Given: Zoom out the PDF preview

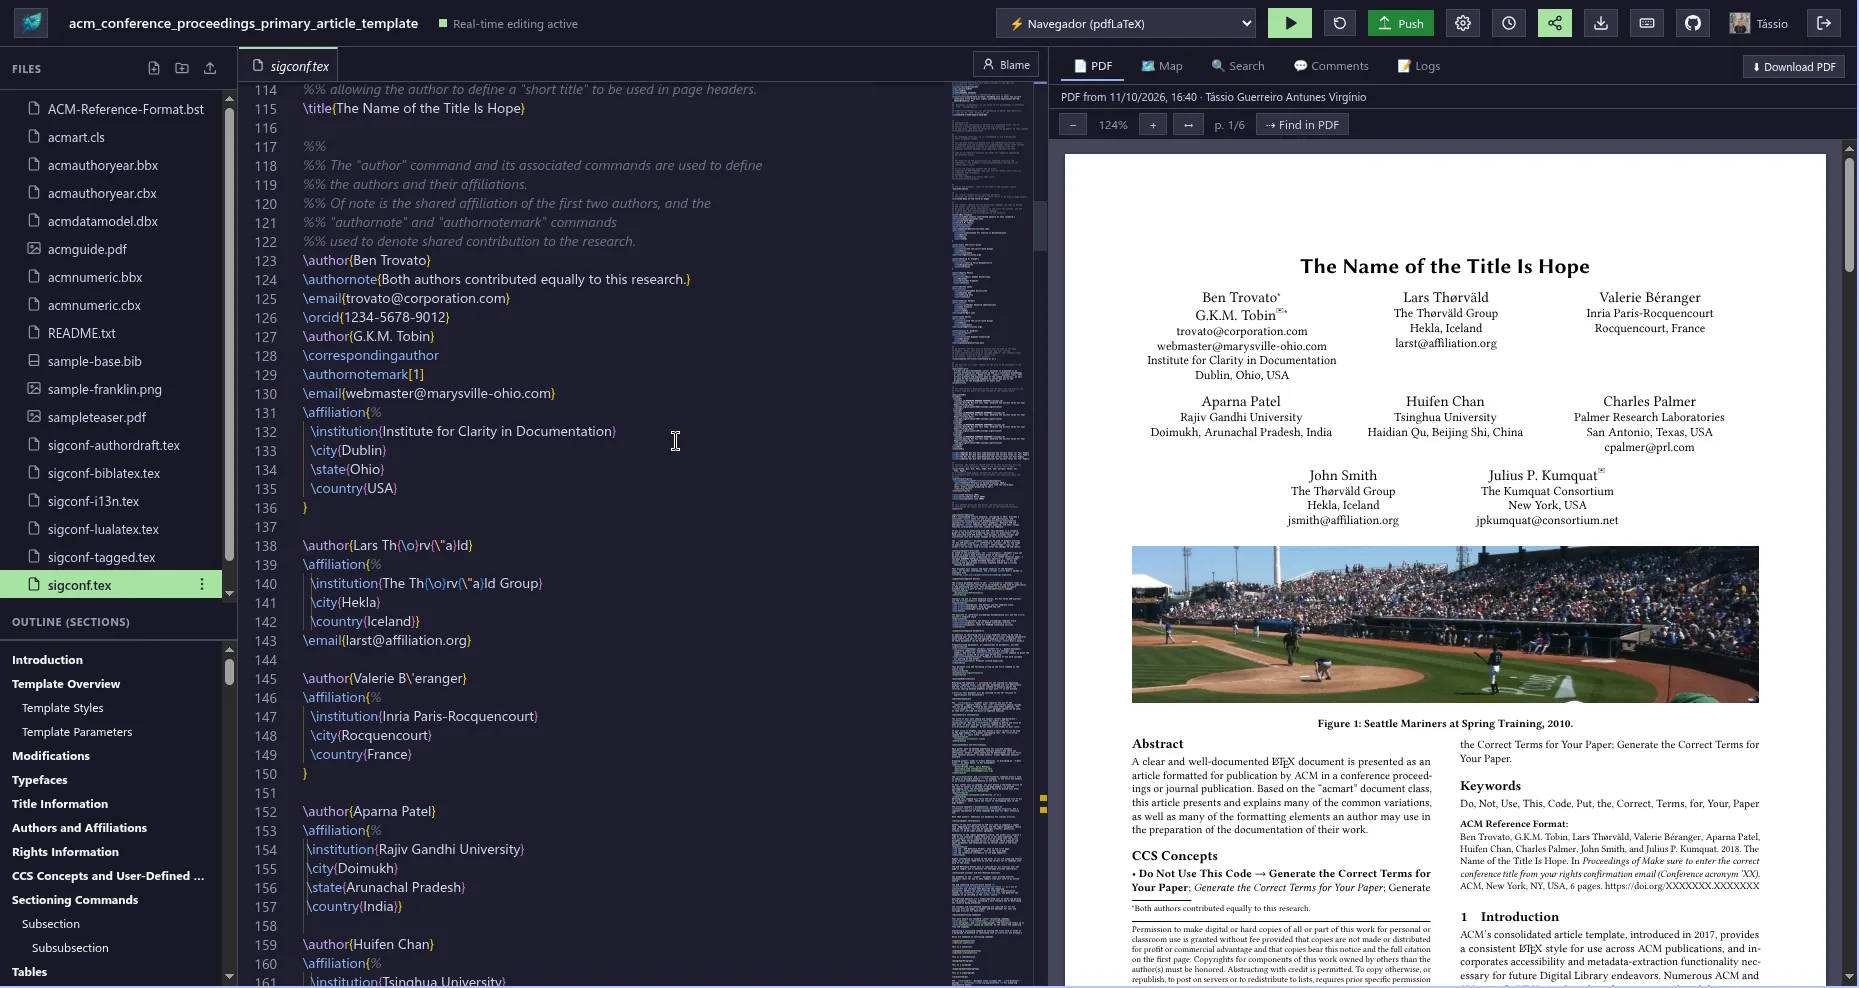Looking at the screenshot, I should pyautogui.click(x=1073, y=125).
